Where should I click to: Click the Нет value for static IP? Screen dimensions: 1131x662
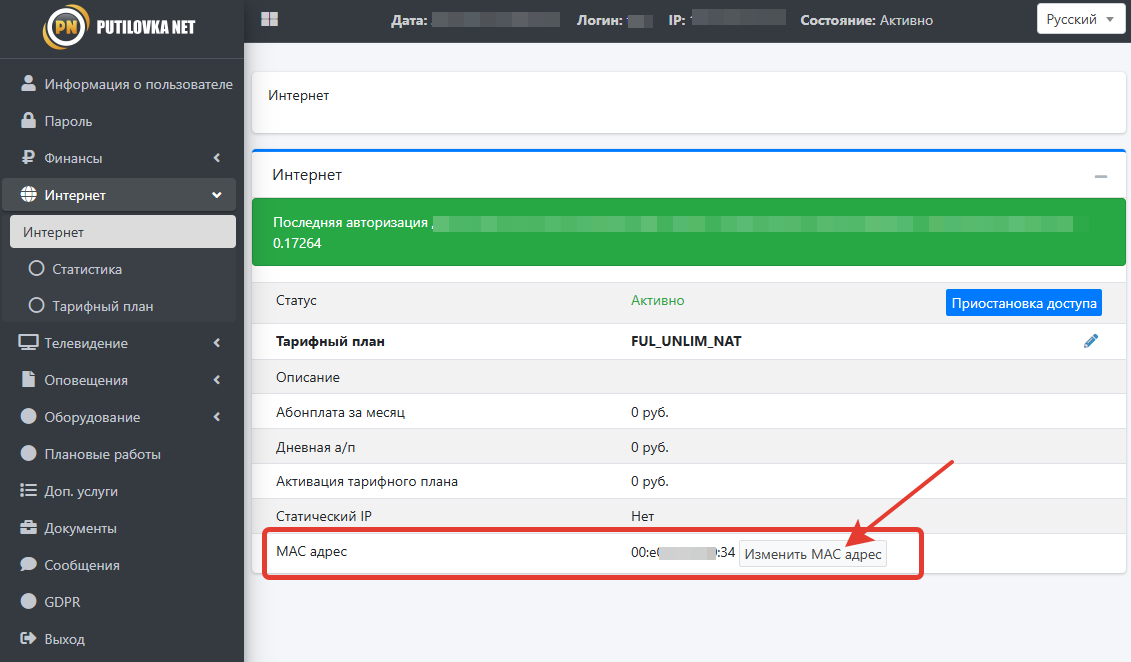click(642, 516)
